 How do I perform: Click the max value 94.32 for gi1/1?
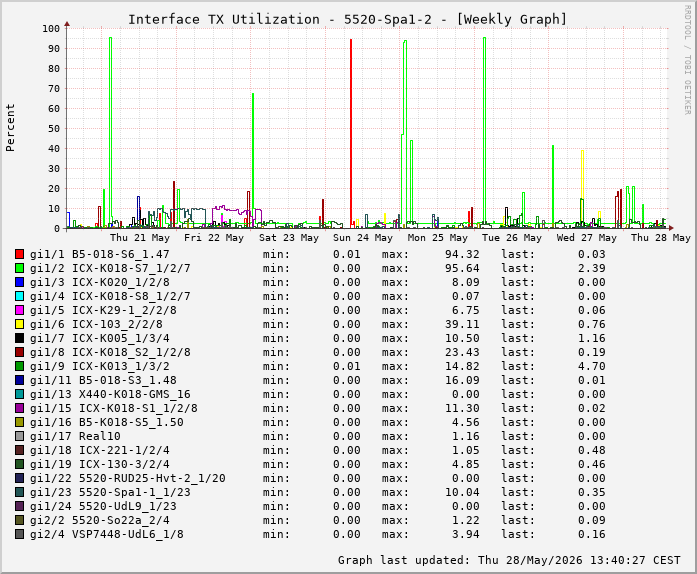click(462, 254)
